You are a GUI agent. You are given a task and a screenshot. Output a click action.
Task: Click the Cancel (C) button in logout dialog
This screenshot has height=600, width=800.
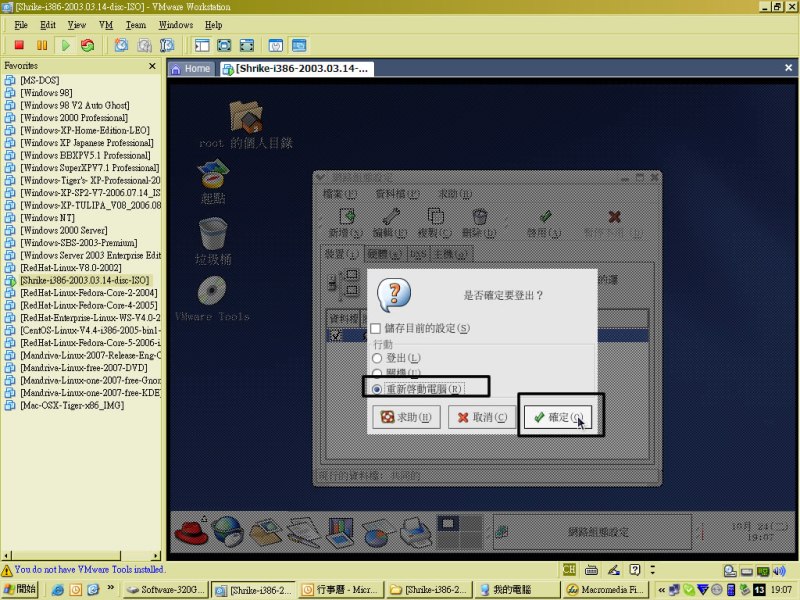click(x=482, y=417)
